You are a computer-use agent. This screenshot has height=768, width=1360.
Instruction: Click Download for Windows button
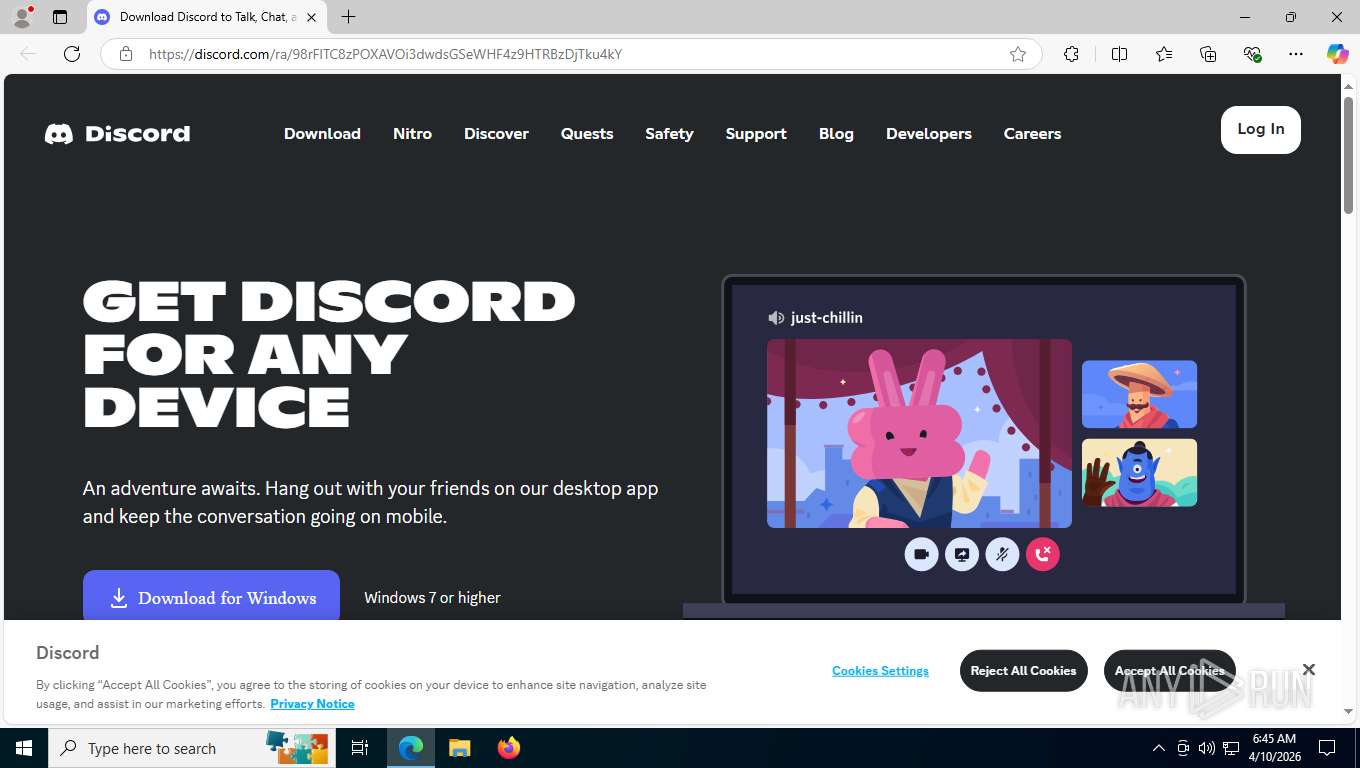point(211,597)
